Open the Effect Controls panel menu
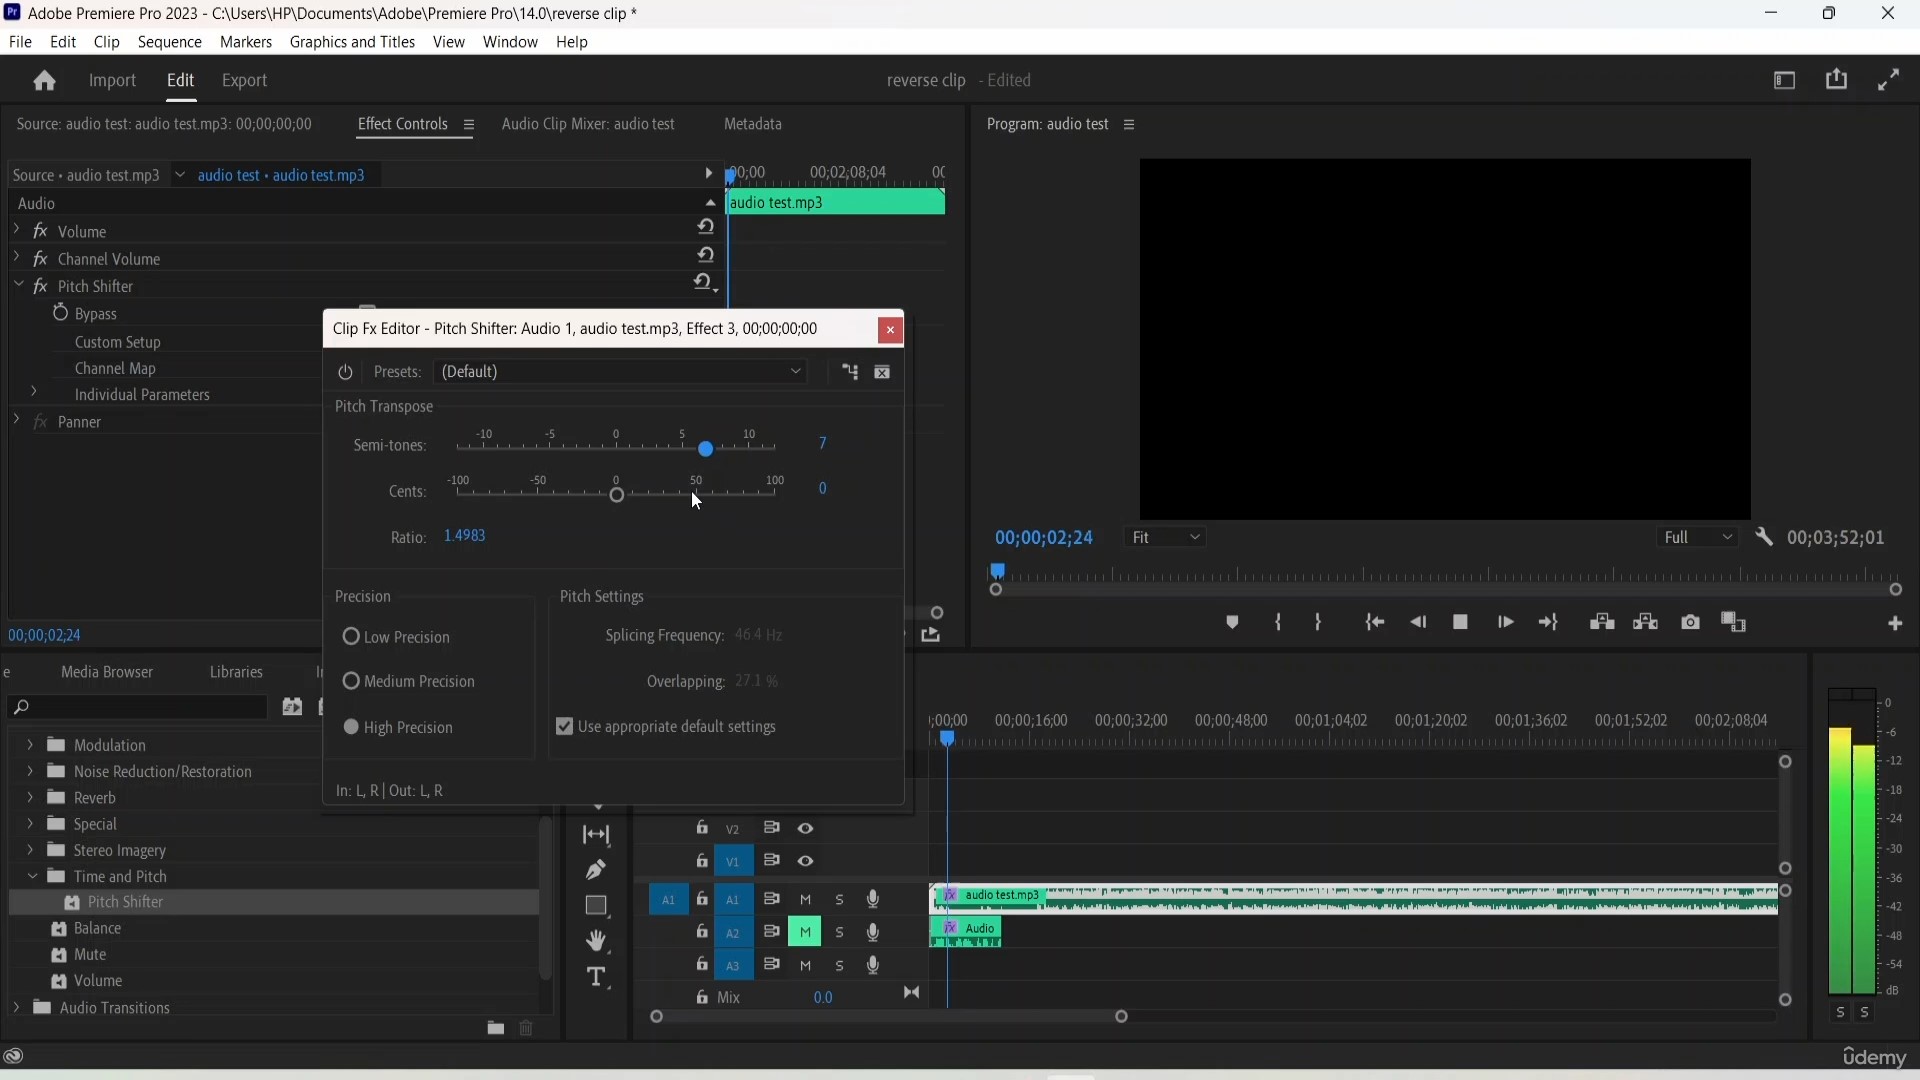This screenshot has width=1920, height=1080. click(469, 126)
